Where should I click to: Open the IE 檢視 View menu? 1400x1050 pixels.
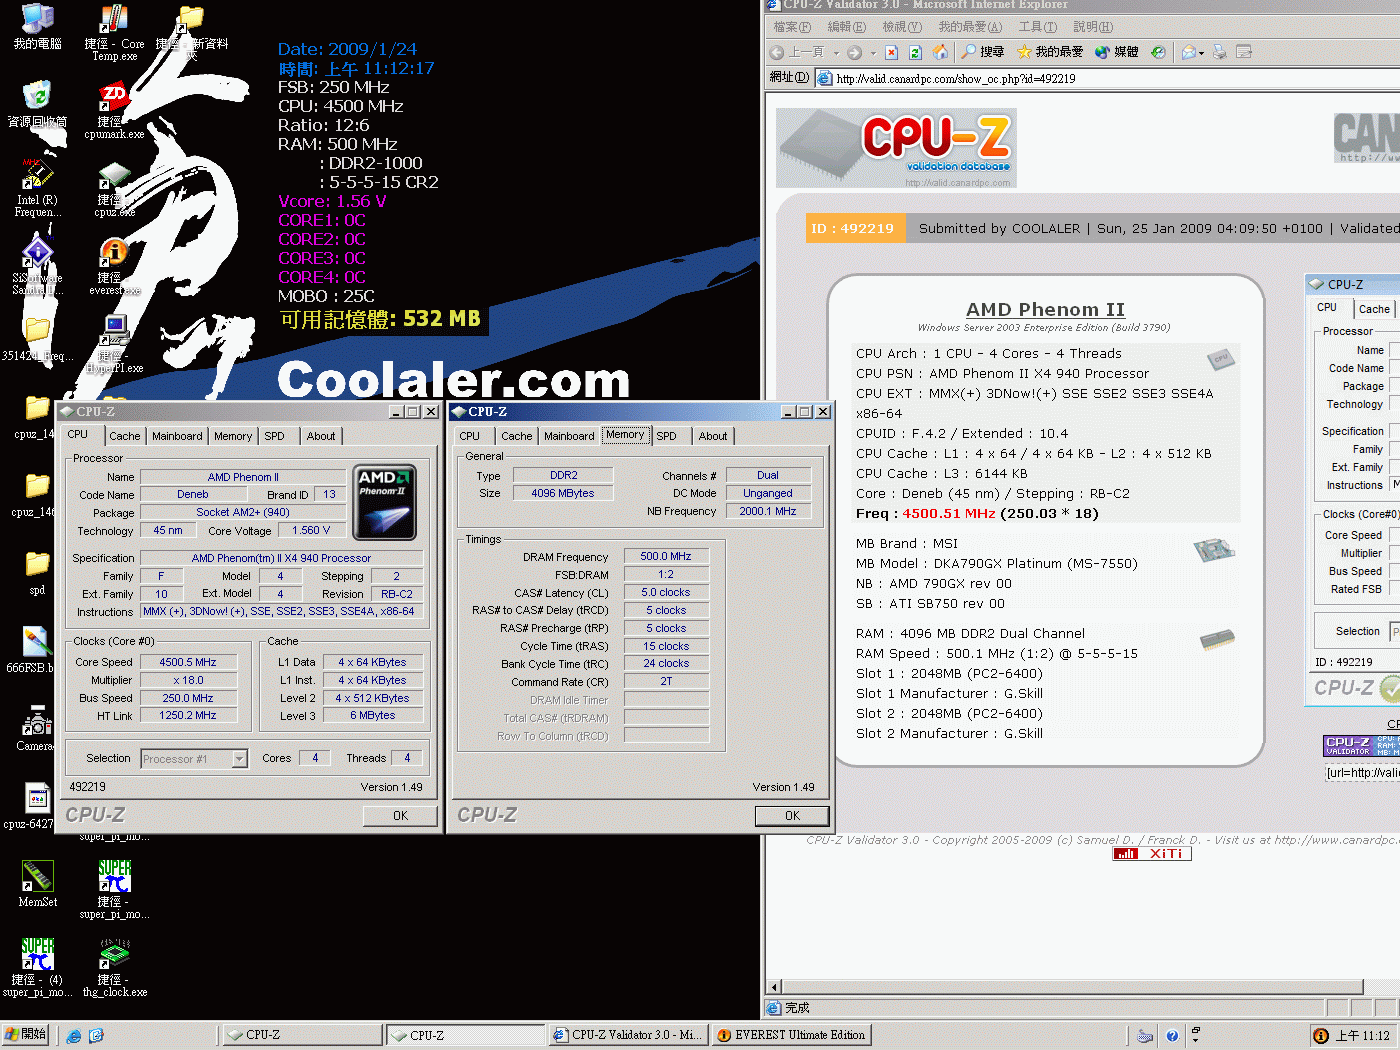click(x=901, y=27)
